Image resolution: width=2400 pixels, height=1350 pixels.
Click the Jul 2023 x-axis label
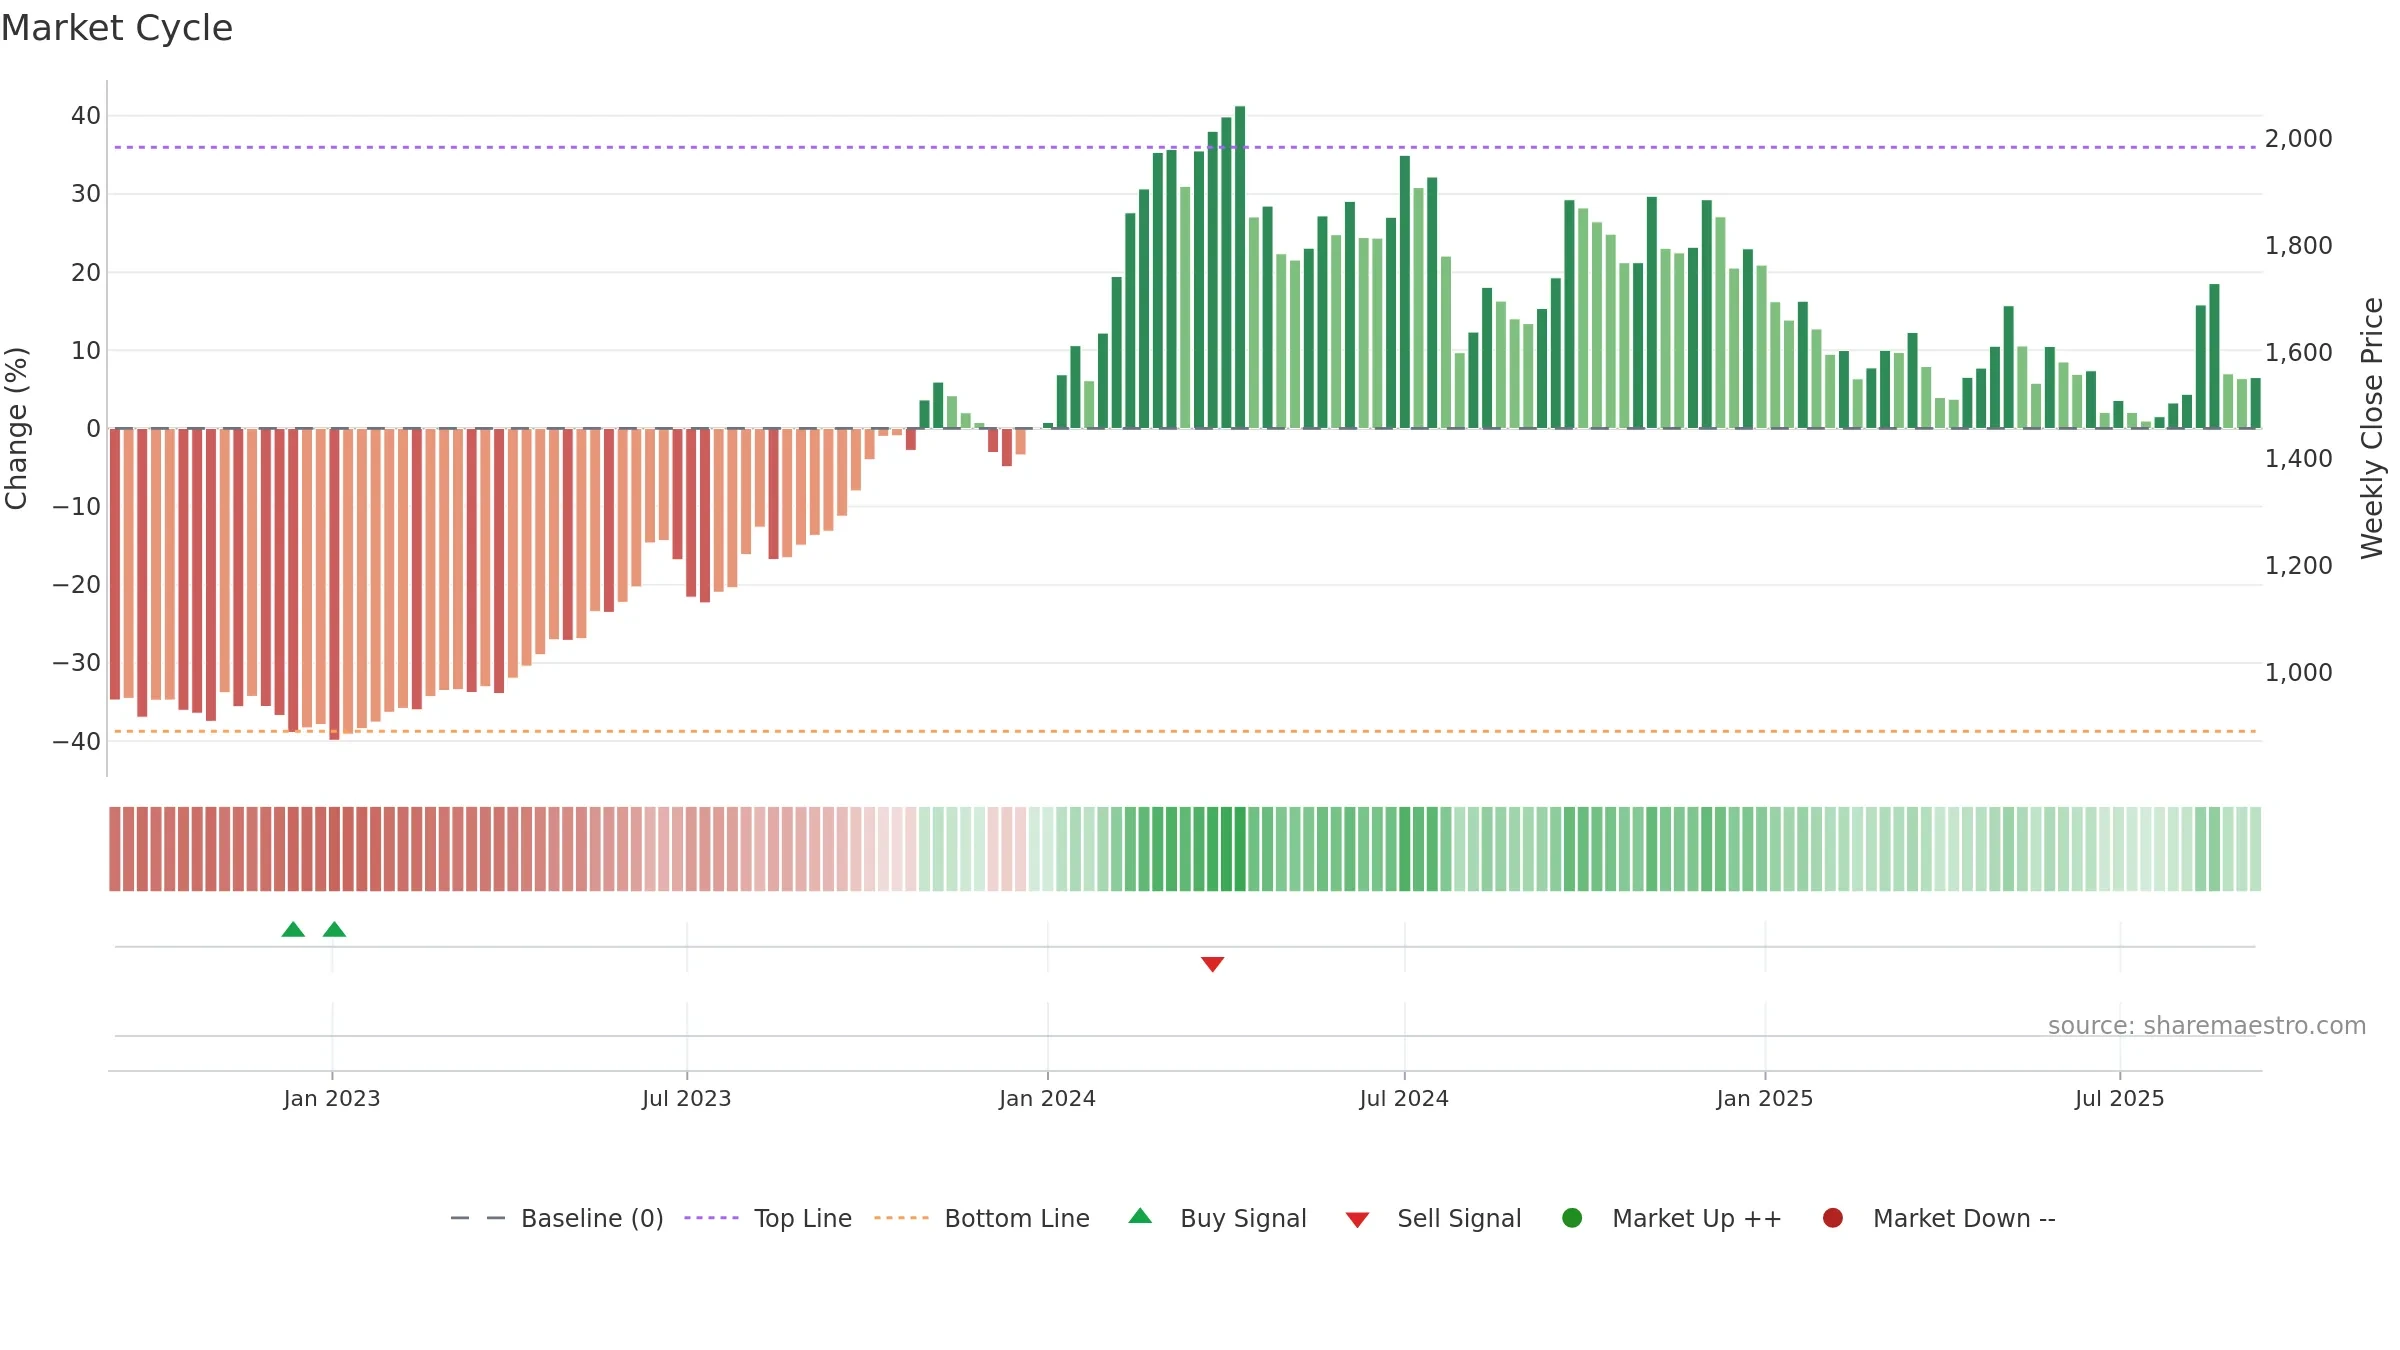pos(687,1098)
